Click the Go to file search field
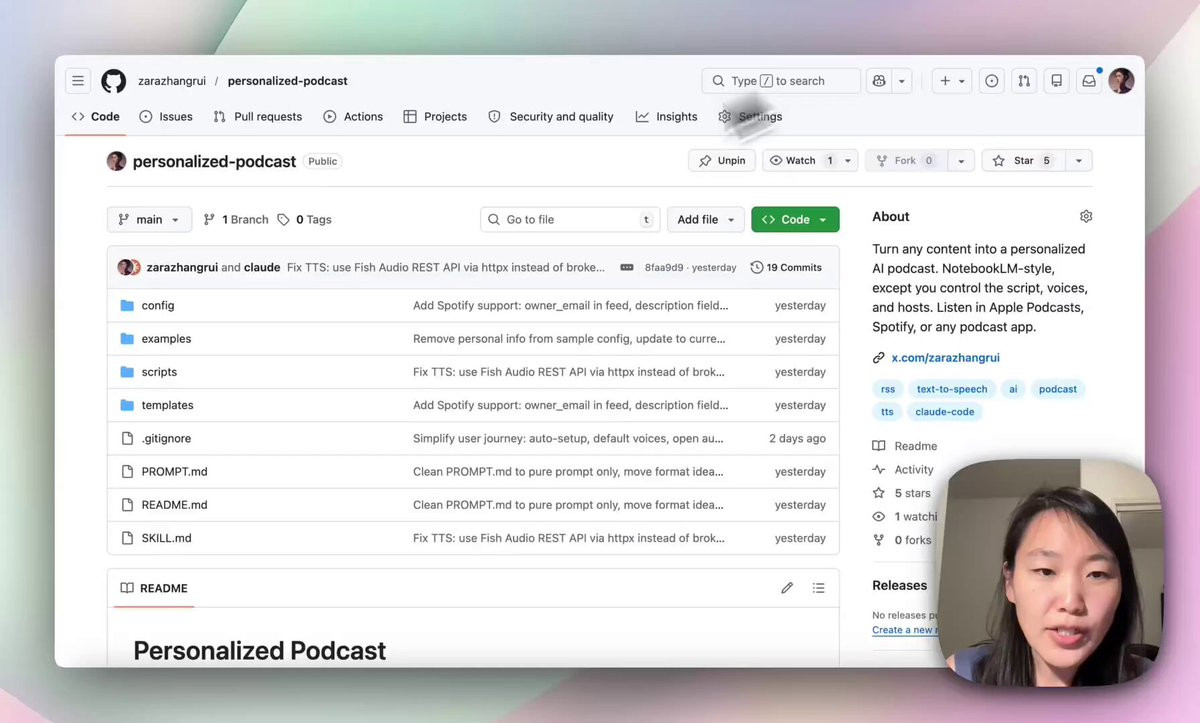 click(x=570, y=220)
